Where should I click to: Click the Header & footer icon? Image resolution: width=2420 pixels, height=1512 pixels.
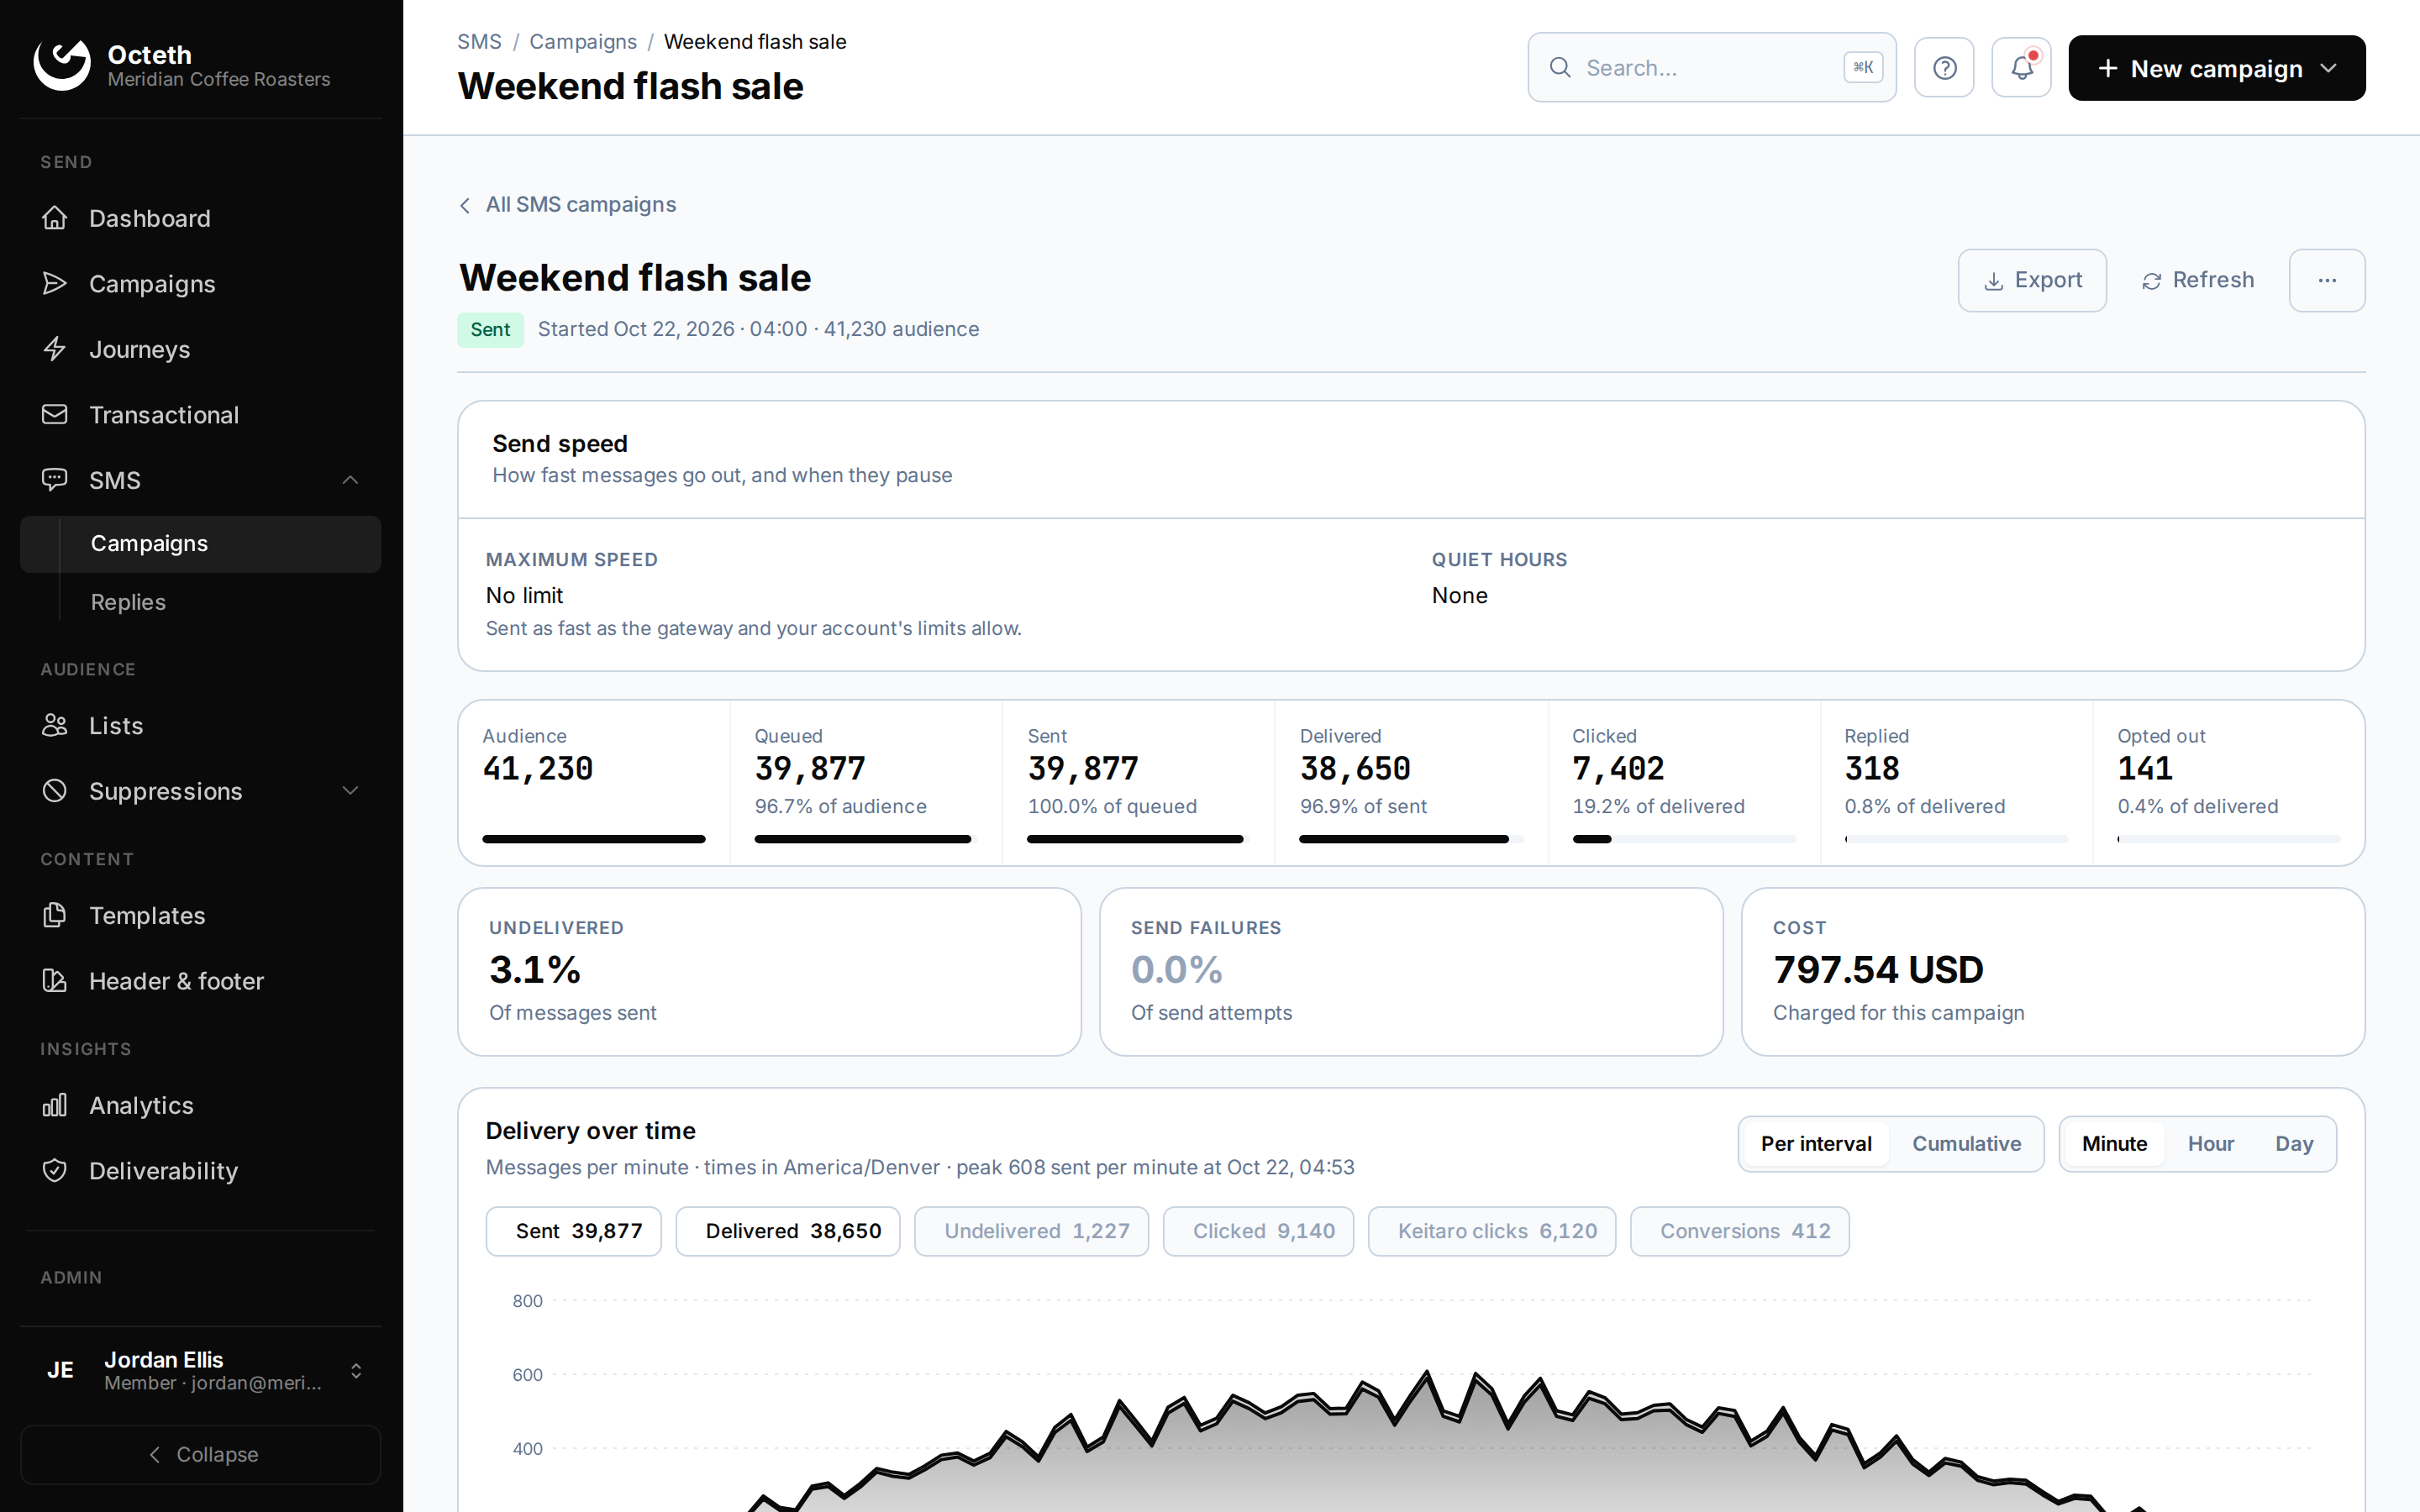pos(55,981)
